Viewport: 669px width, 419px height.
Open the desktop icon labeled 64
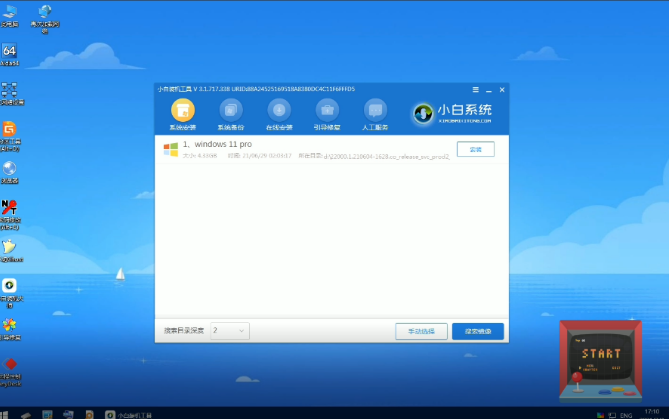pos(9,52)
